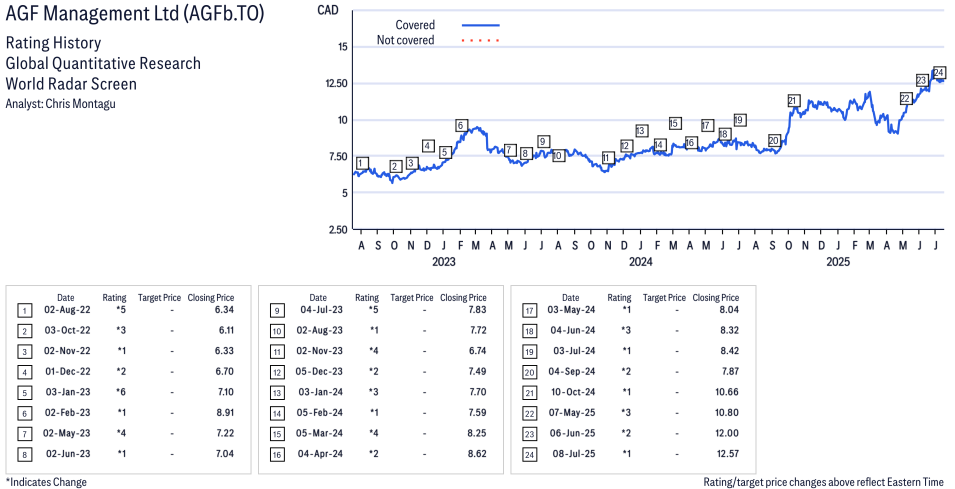Select chart marker 21 at October 2024 jump
The image size is (955, 489).
click(x=792, y=100)
